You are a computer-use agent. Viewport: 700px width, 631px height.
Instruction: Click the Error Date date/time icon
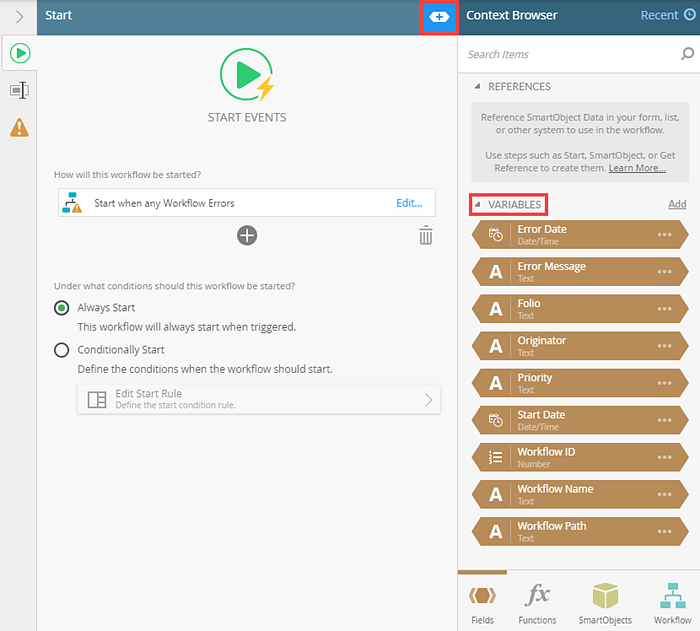click(496, 234)
